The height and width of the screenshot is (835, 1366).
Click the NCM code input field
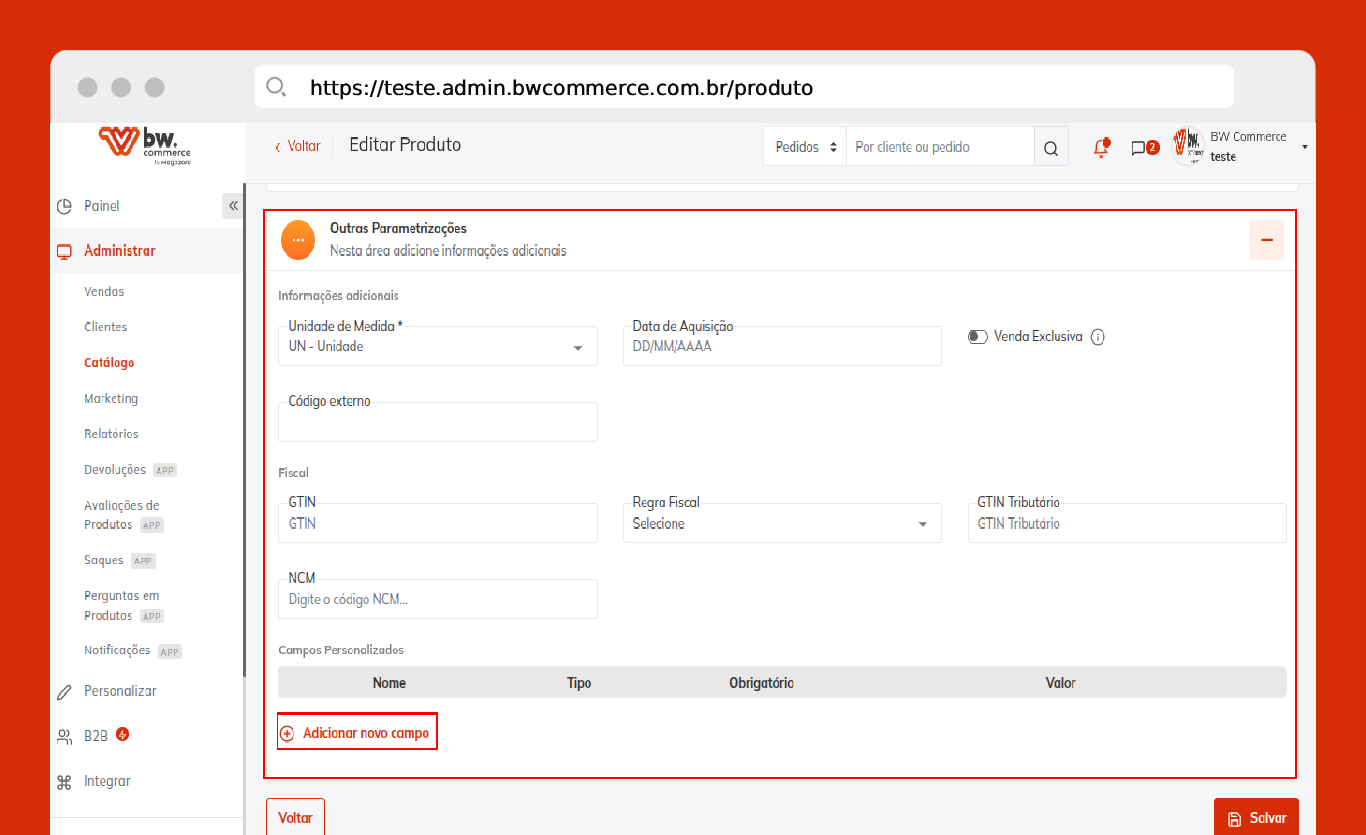tap(438, 600)
